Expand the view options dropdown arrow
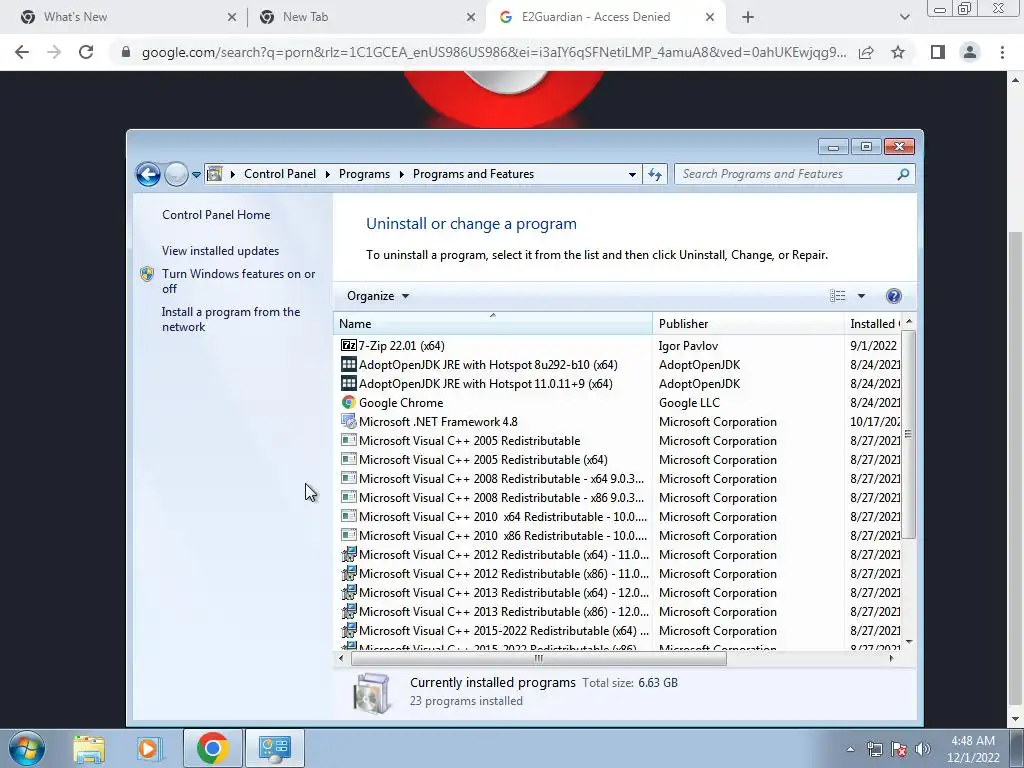 point(861,296)
